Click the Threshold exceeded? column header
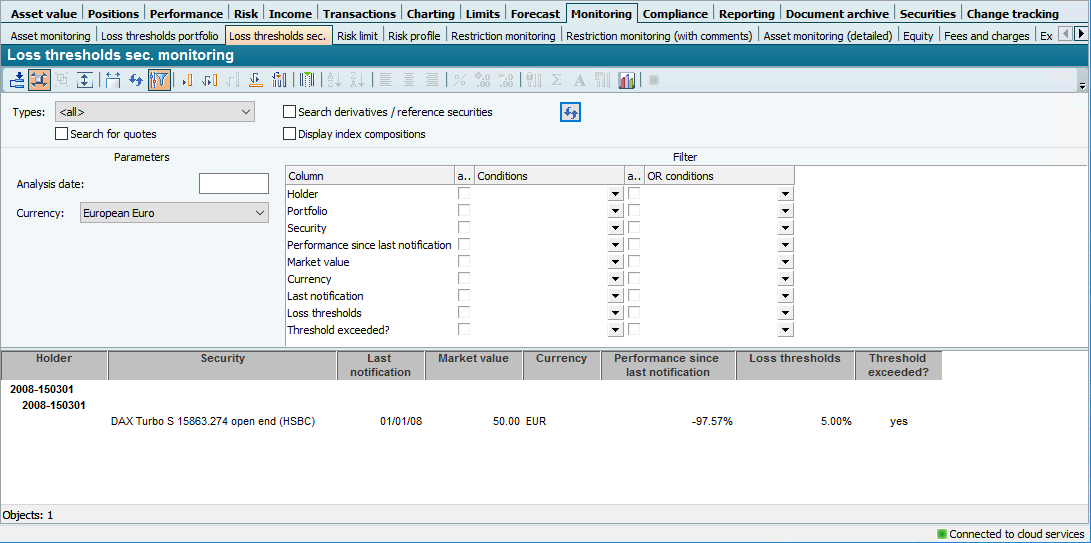Viewport: 1091px width, 543px height. coord(897,365)
